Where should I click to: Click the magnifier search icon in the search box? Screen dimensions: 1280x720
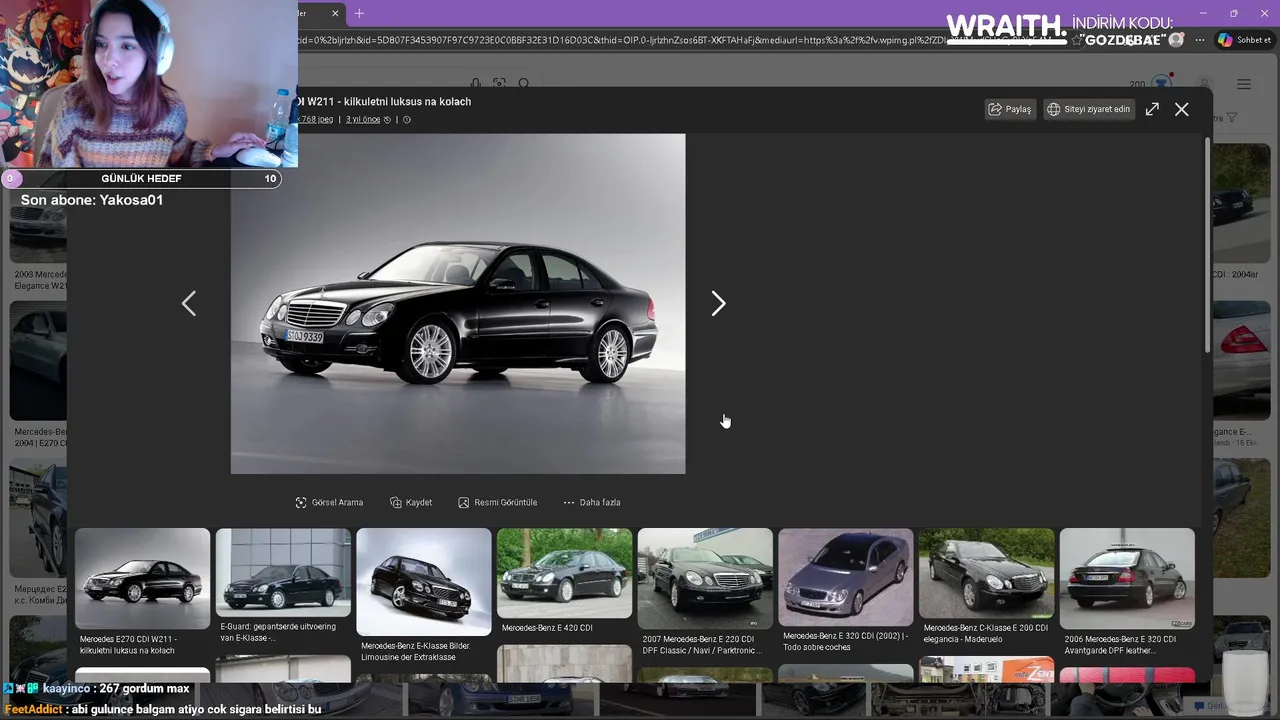coord(523,83)
